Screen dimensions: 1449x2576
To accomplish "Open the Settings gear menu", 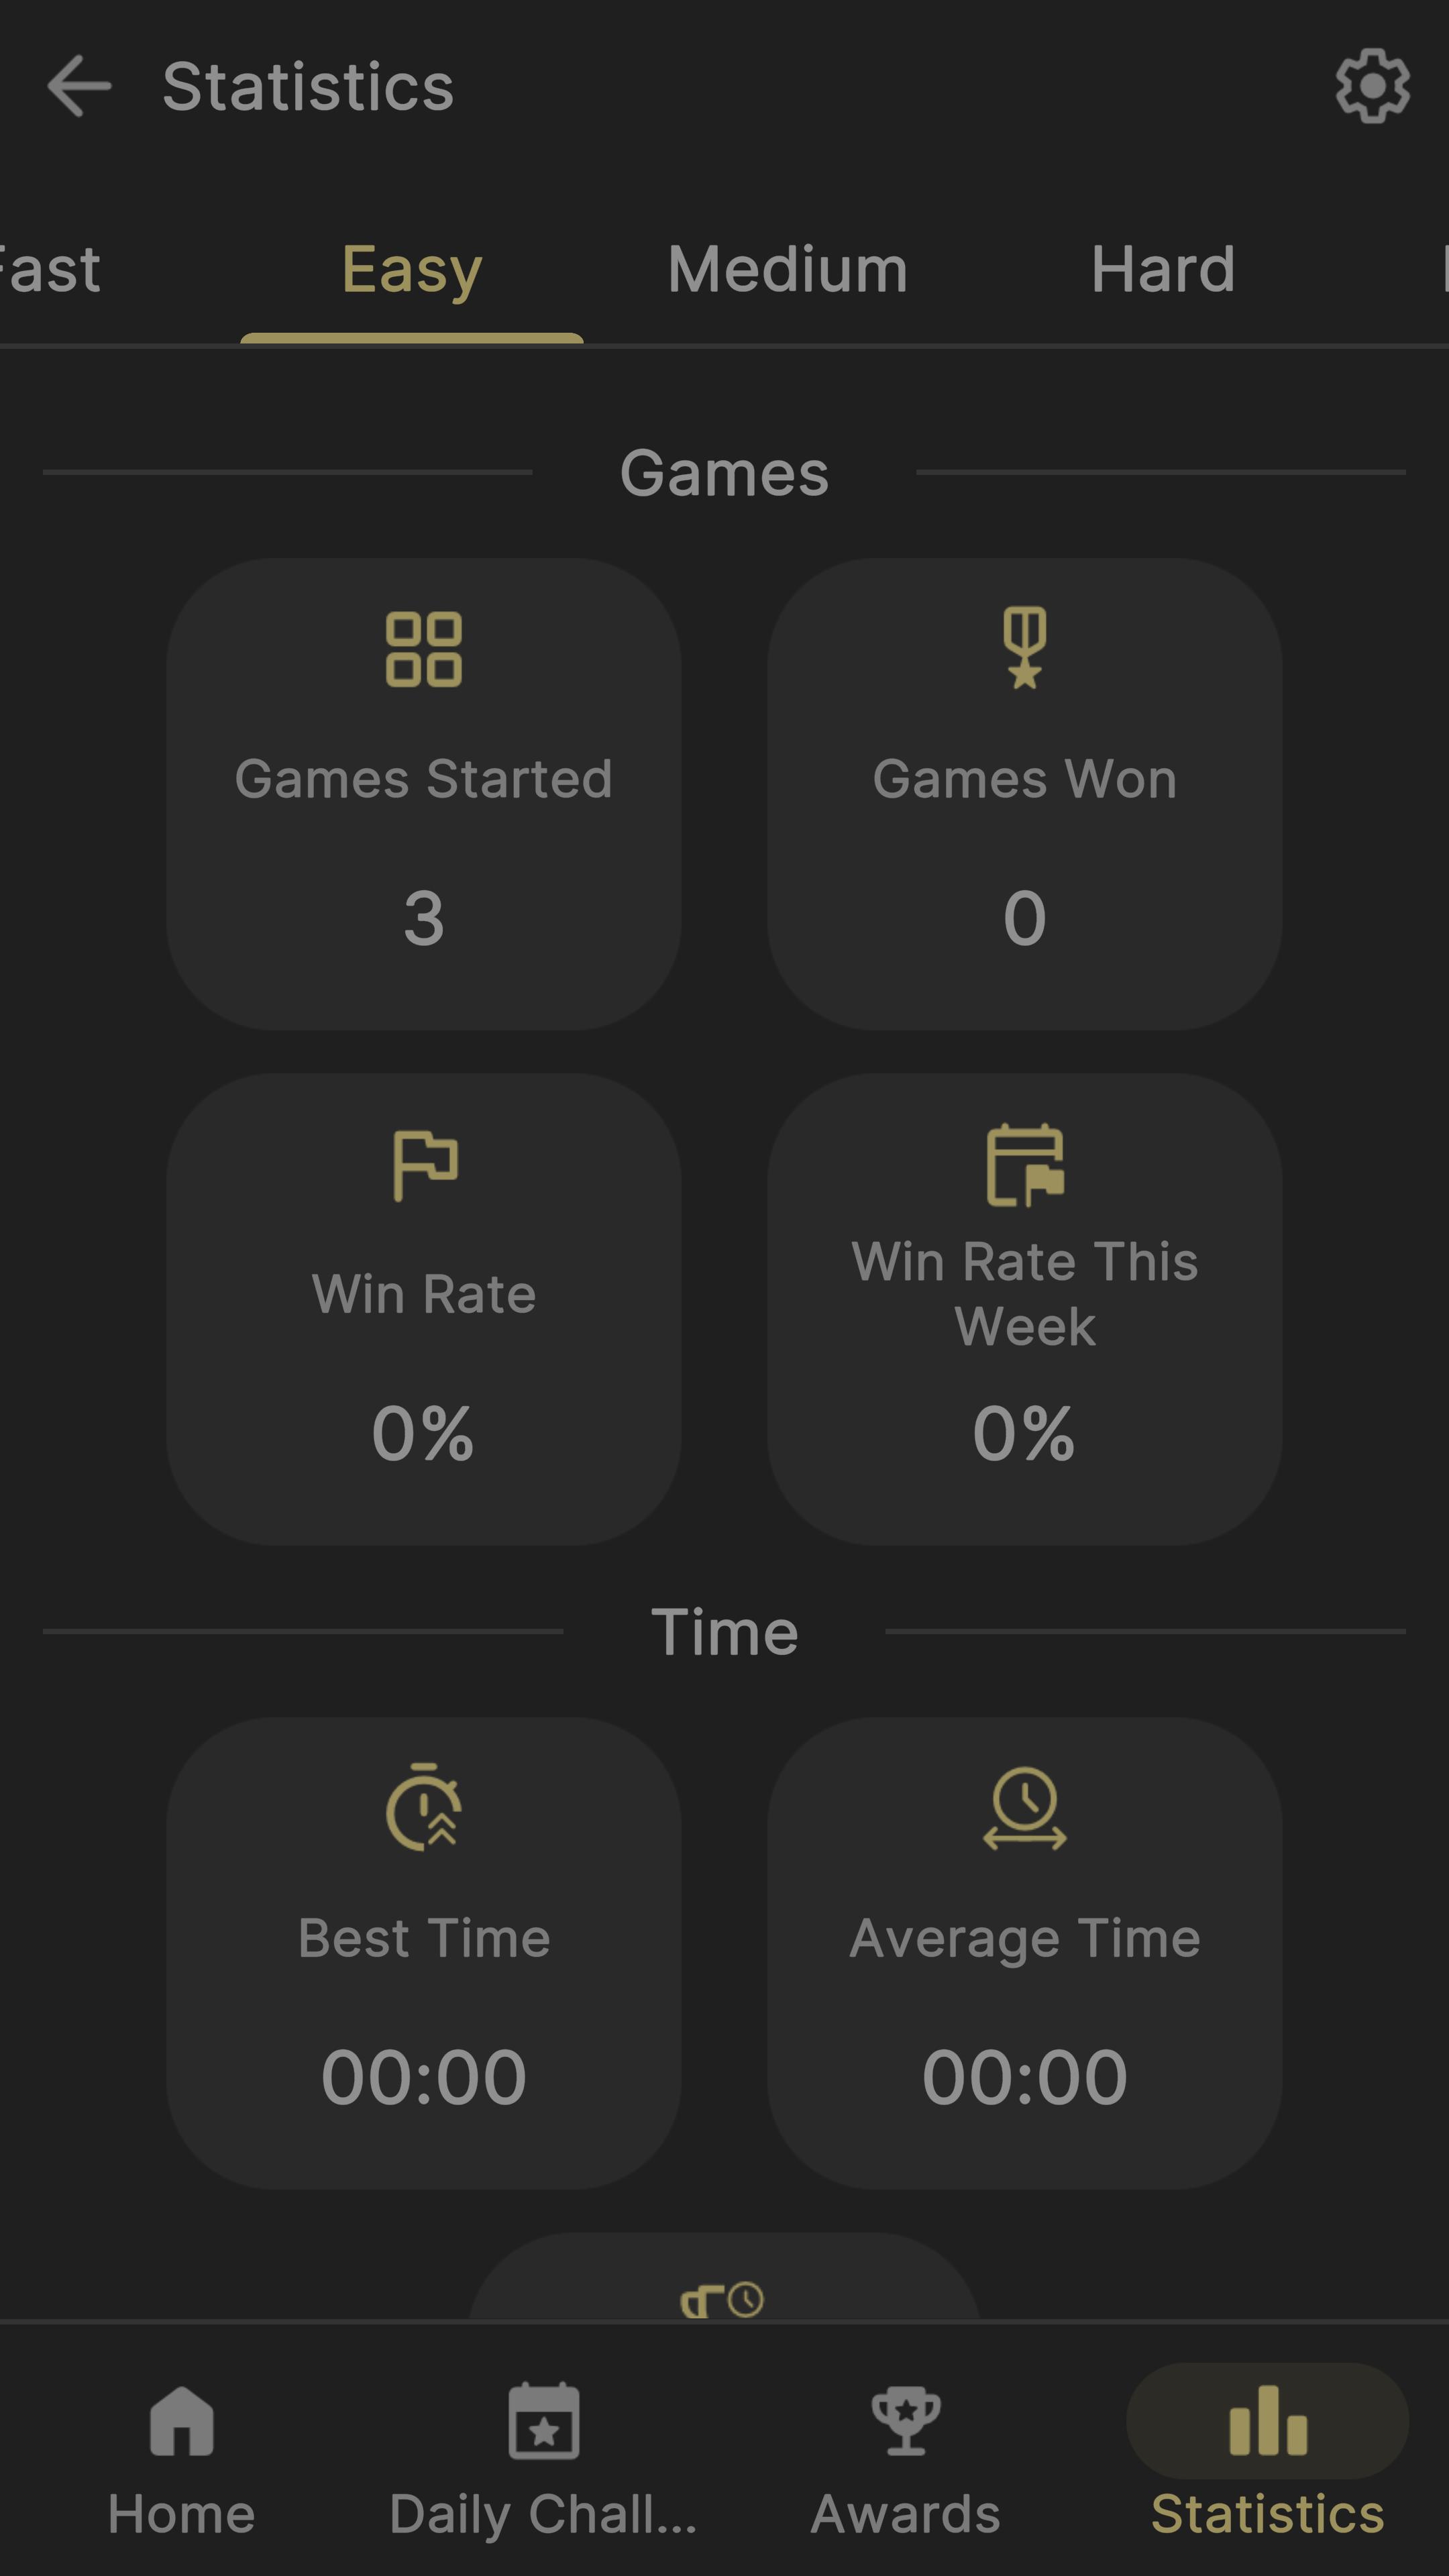I will tap(1371, 83).
